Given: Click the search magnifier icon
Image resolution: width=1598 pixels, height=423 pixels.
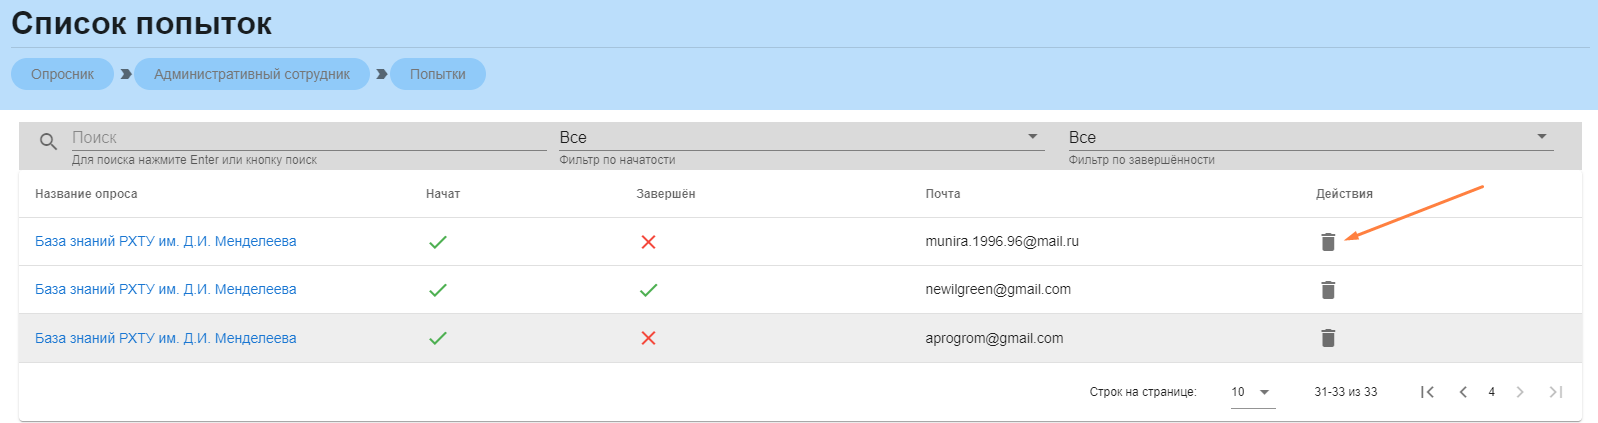Looking at the screenshot, I should tap(48, 142).
